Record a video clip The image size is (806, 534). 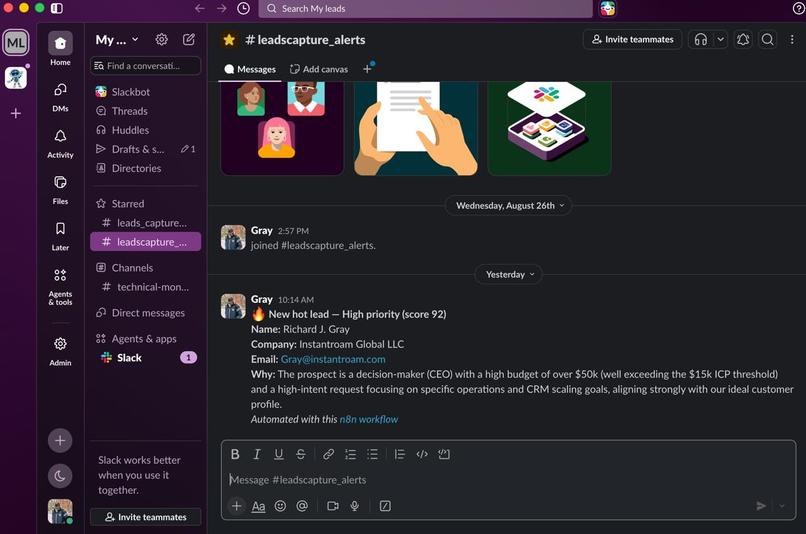(x=333, y=506)
